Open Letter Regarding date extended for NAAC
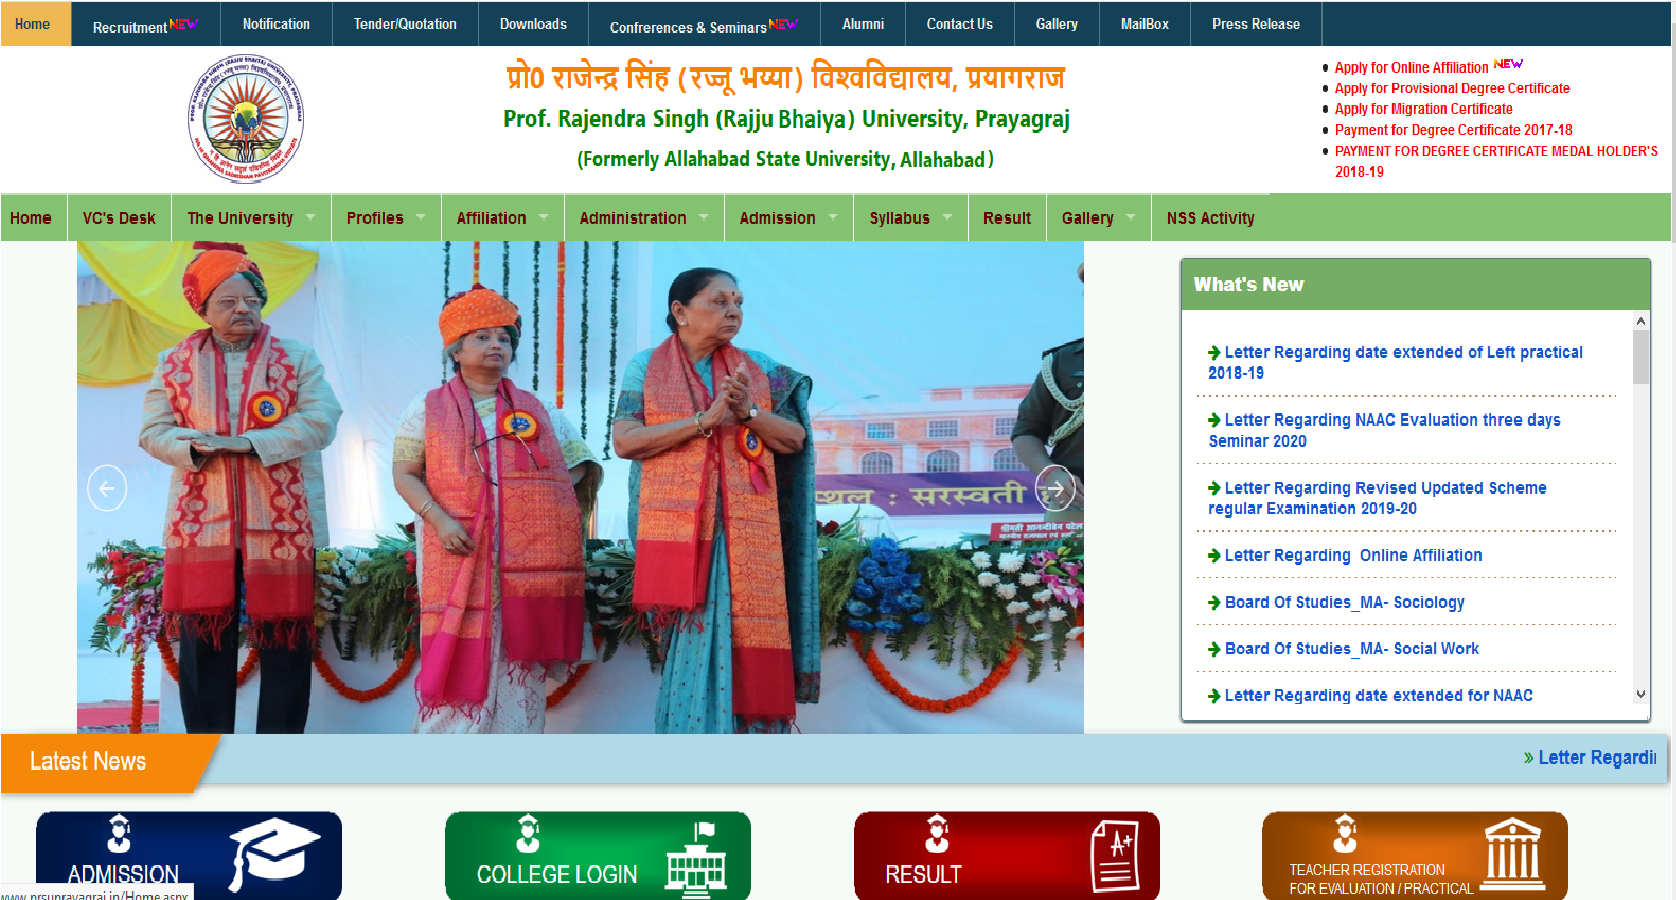1676x900 pixels. click(x=1379, y=695)
